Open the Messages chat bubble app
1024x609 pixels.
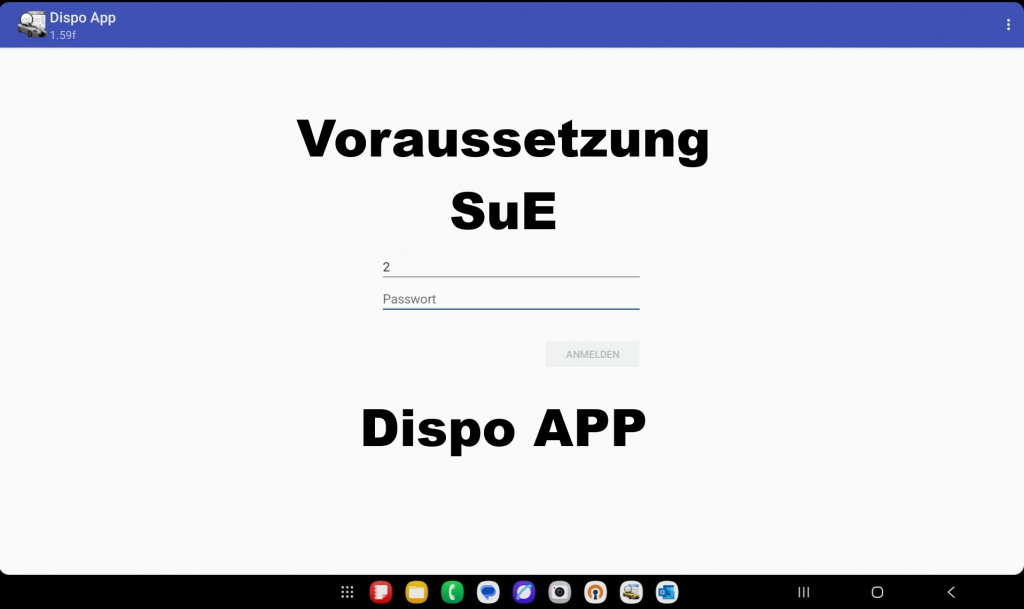click(x=488, y=592)
